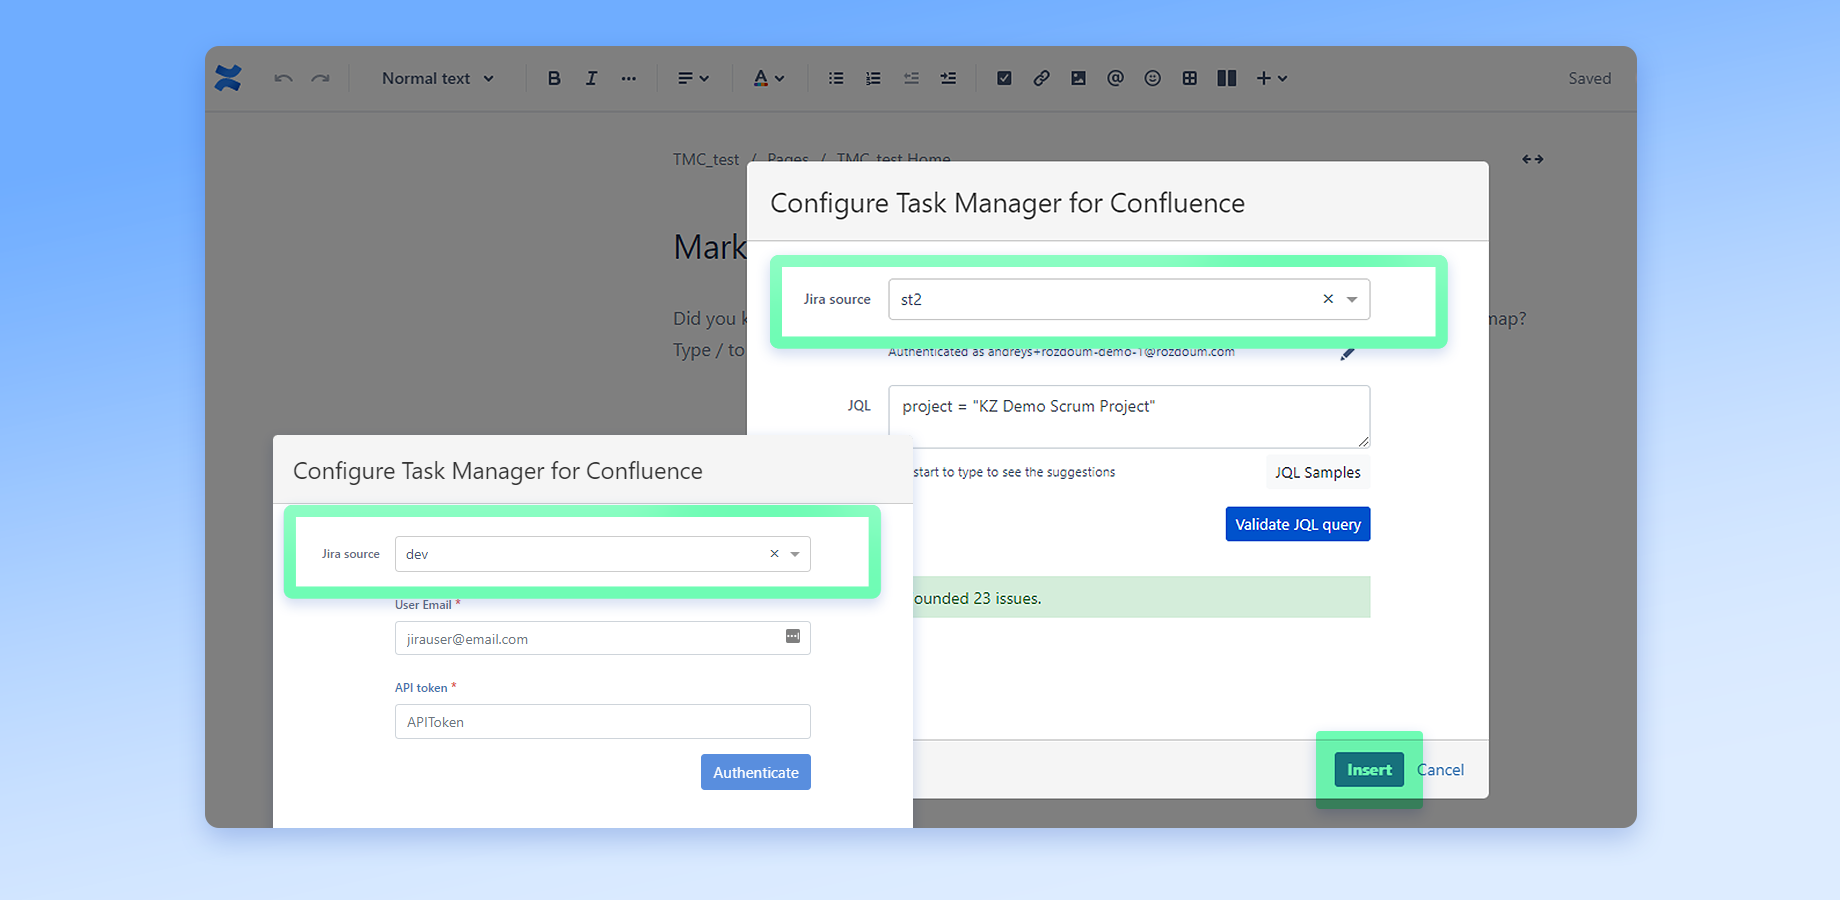Click the 'Saved' status text
The width and height of the screenshot is (1840, 900).
coord(1589,78)
